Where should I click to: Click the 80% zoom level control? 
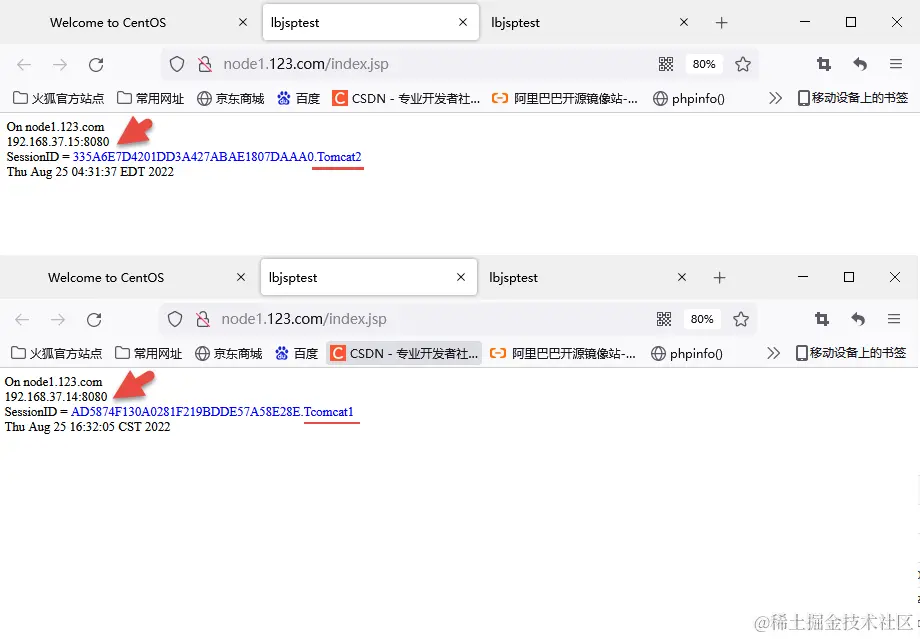point(703,63)
